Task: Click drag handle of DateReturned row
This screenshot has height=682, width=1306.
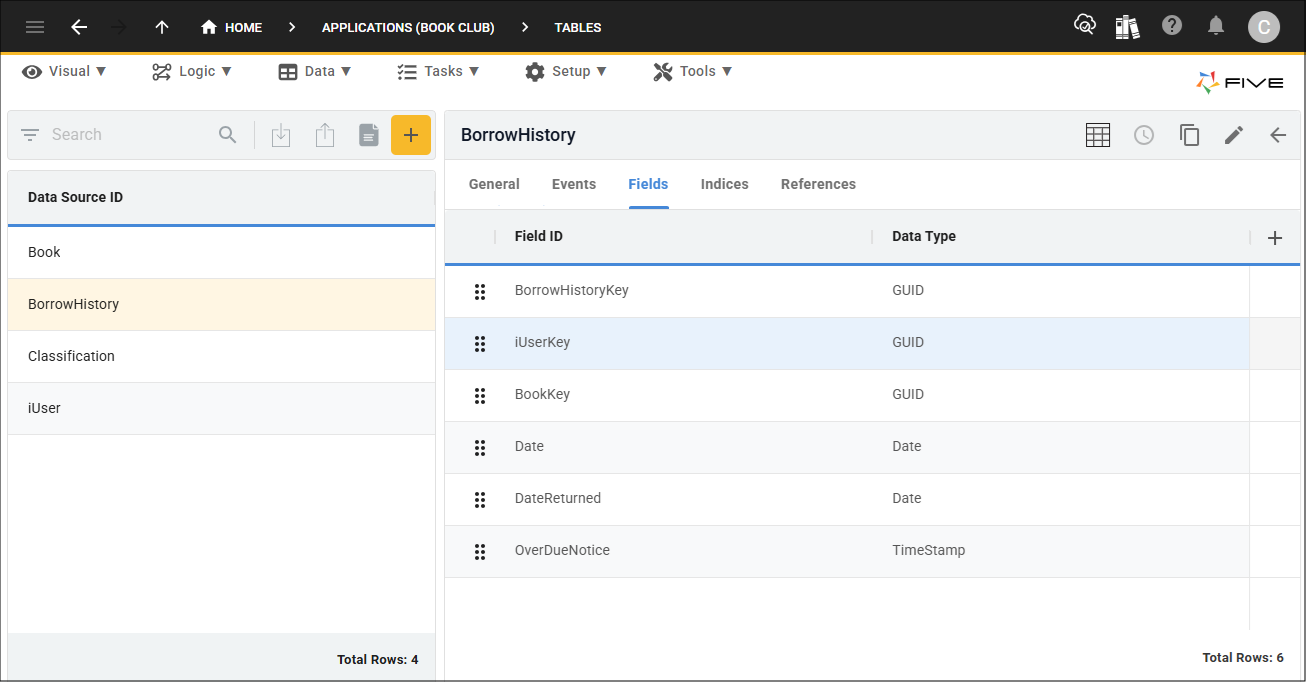Action: pos(480,499)
